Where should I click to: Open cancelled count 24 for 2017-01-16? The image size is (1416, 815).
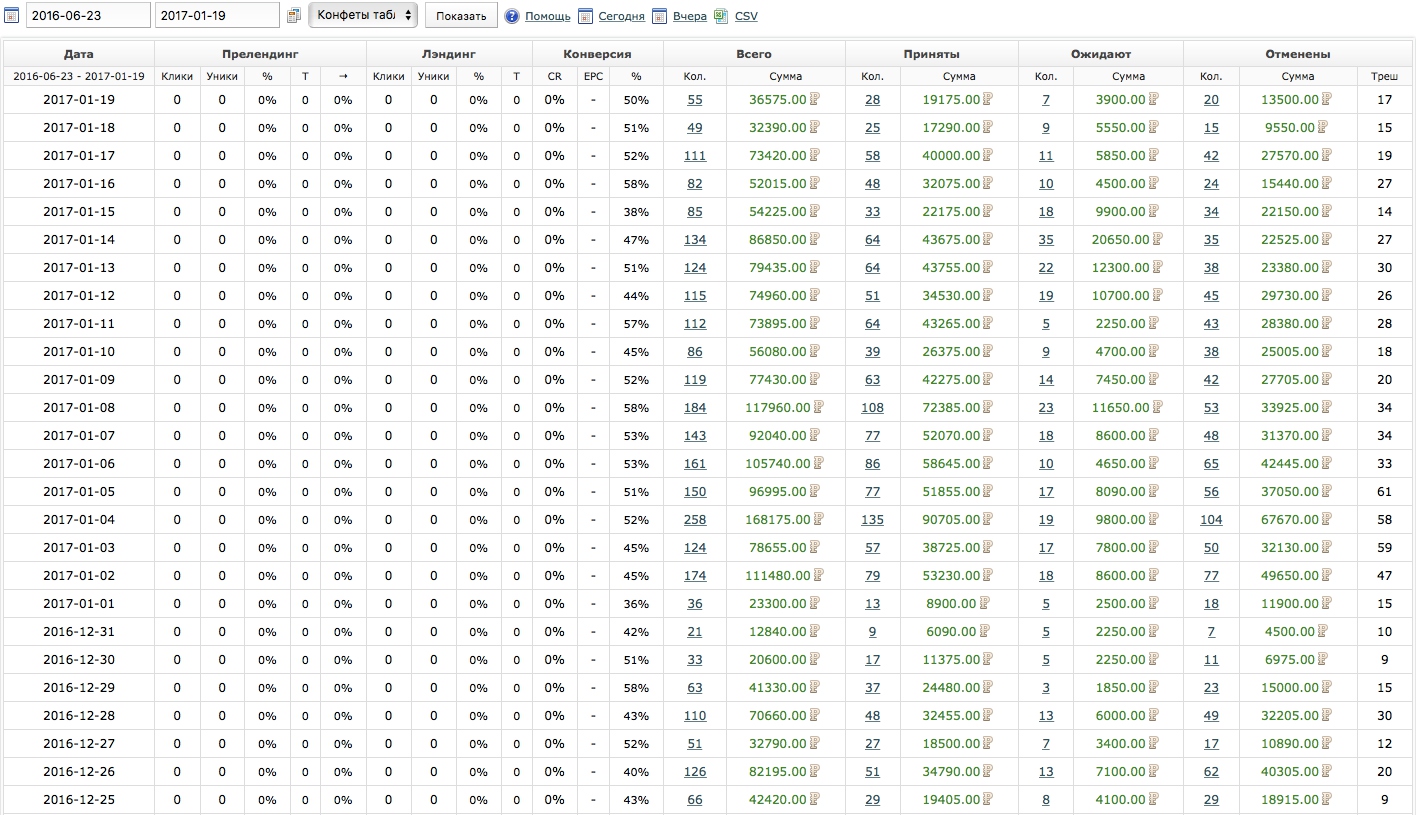tap(1211, 184)
